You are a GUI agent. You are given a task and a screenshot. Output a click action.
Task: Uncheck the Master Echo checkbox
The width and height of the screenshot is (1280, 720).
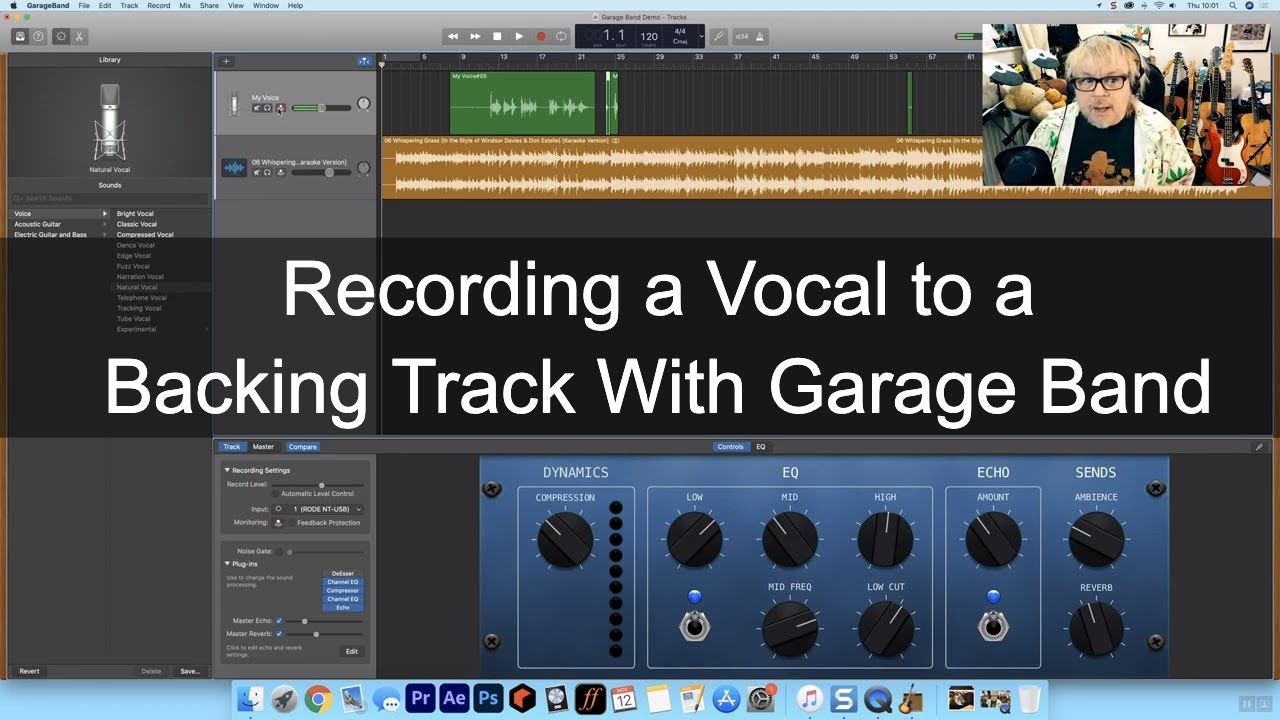(x=279, y=621)
